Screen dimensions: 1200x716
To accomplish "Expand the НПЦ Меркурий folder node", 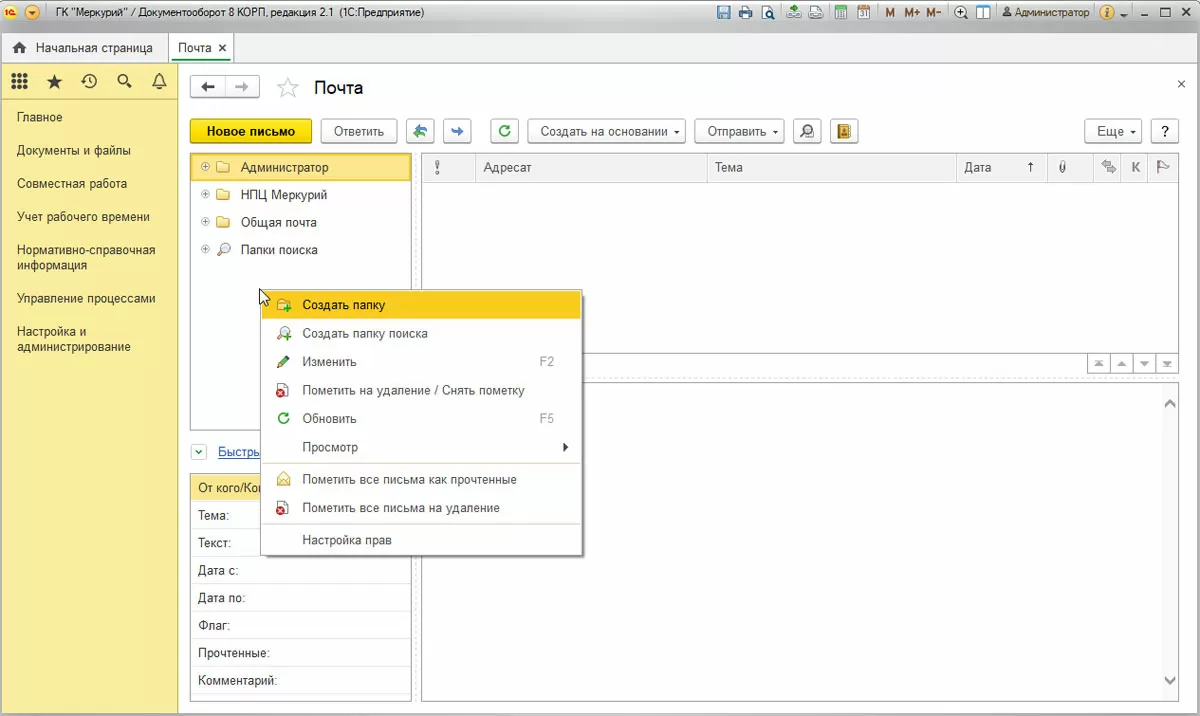I will pyautogui.click(x=205, y=195).
